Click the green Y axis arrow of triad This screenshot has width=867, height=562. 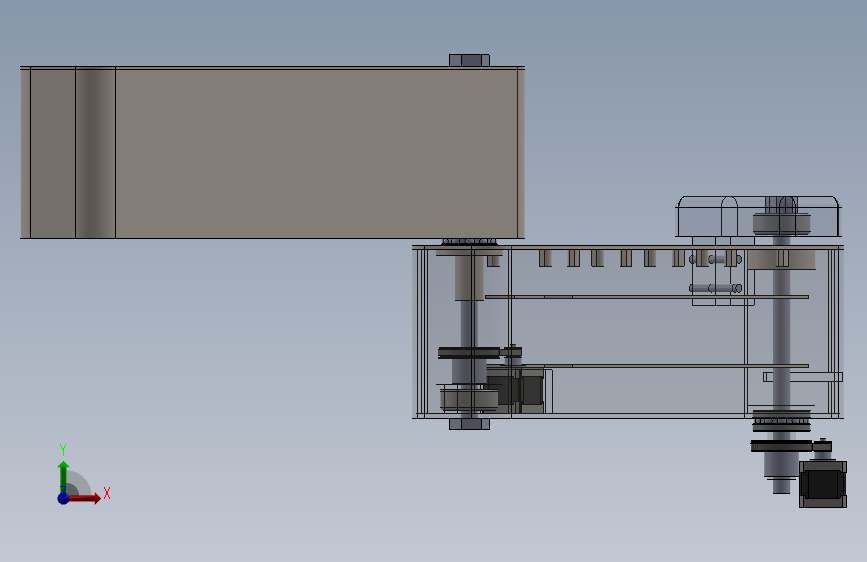pos(64,476)
